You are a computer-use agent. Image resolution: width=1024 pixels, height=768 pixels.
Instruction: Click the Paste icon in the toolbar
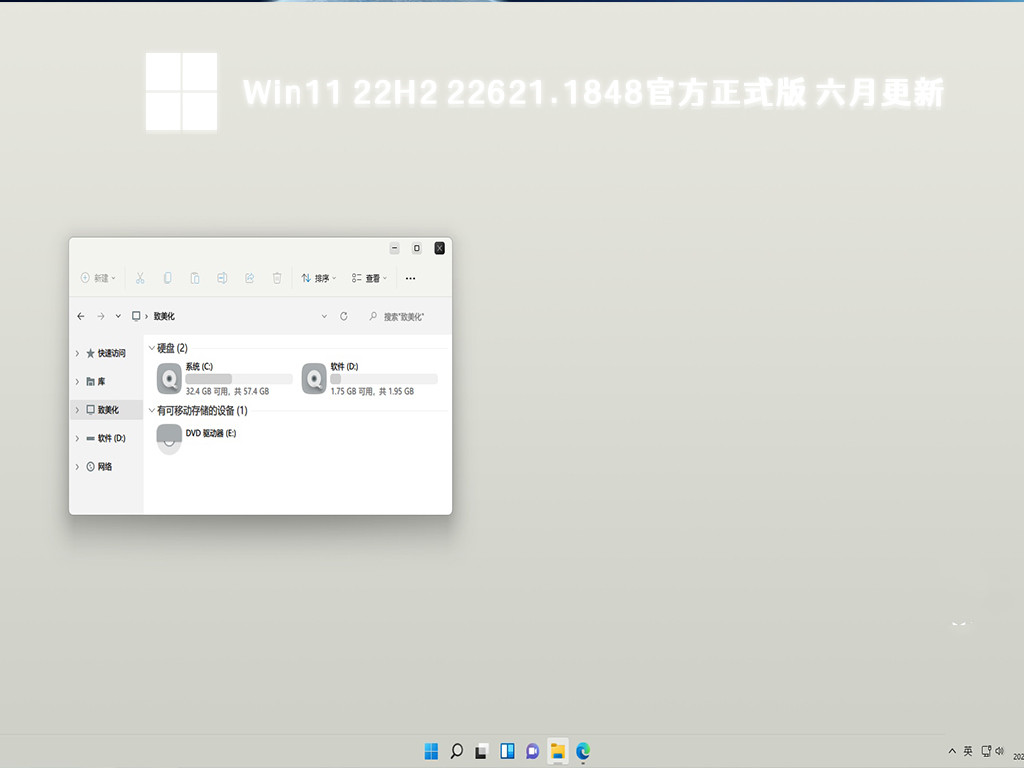(196, 278)
